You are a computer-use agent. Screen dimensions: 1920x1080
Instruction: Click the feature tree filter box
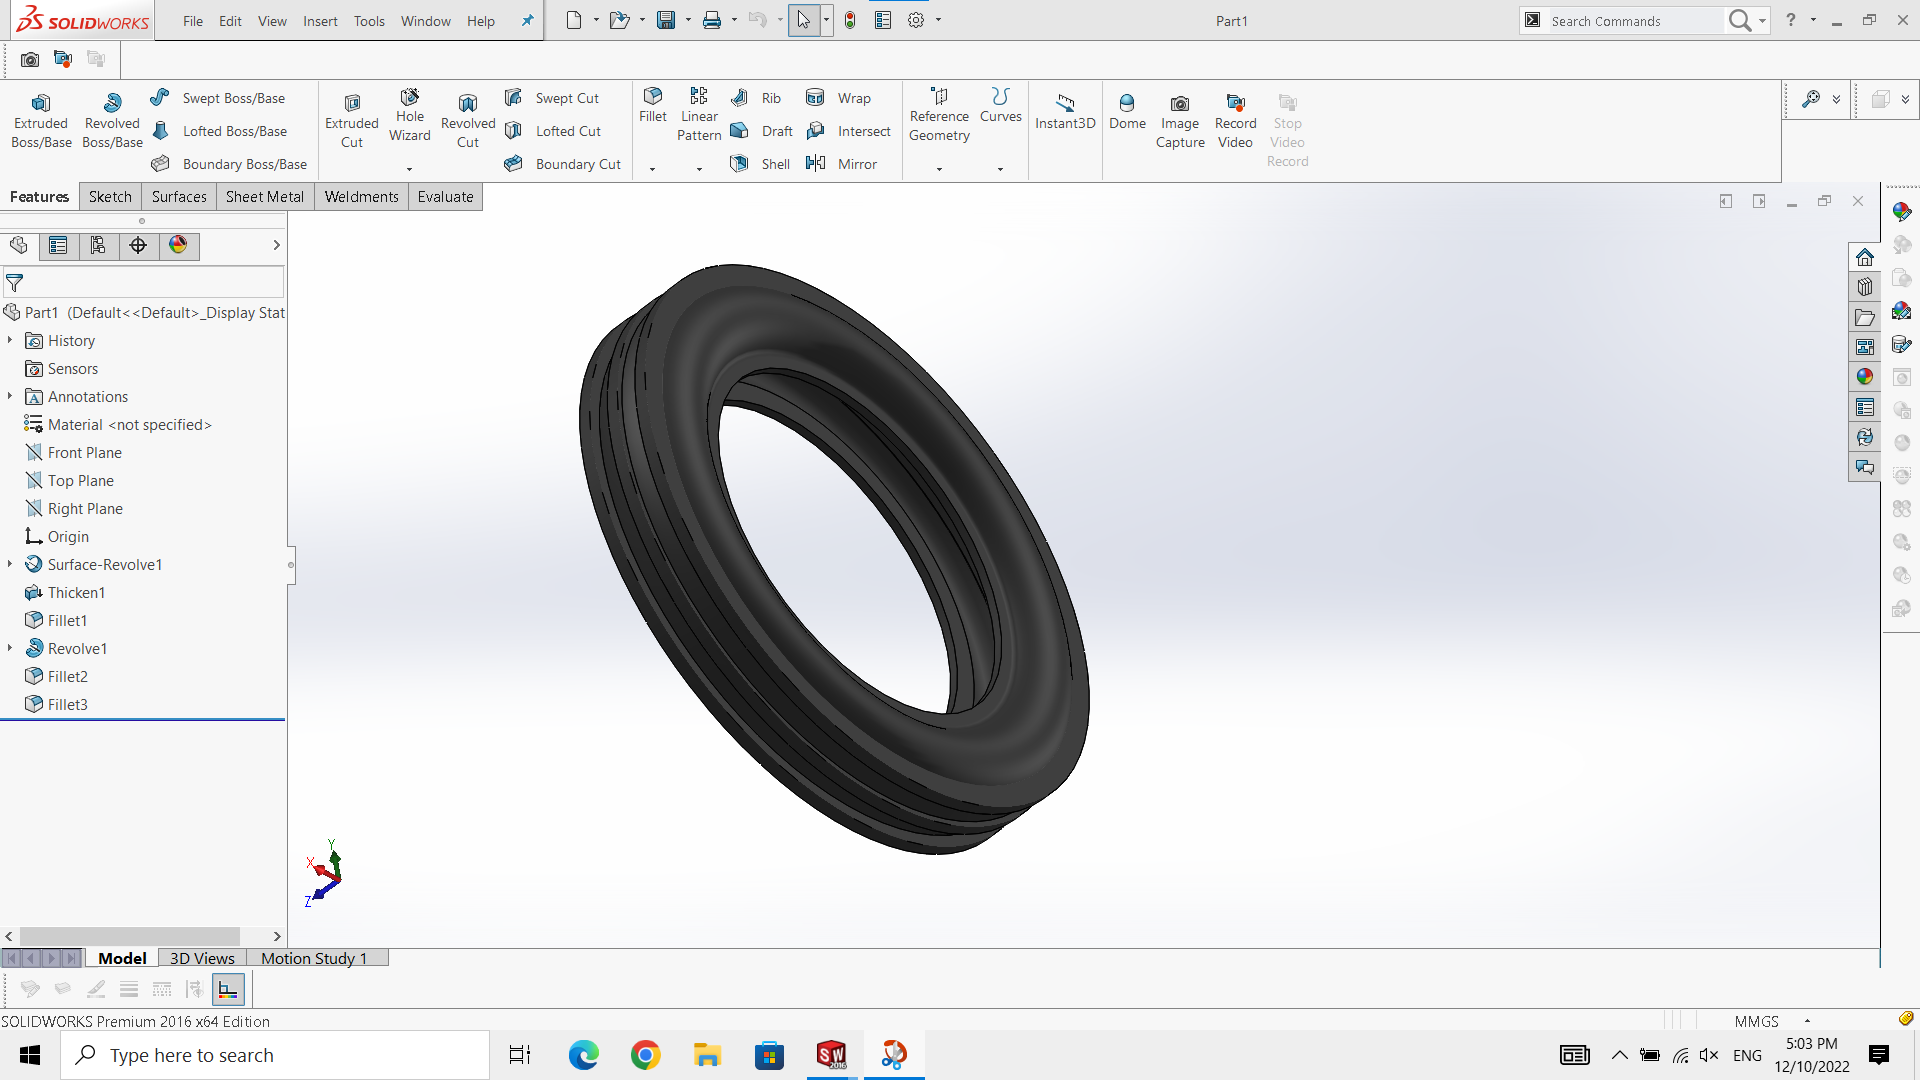[143, 283]
